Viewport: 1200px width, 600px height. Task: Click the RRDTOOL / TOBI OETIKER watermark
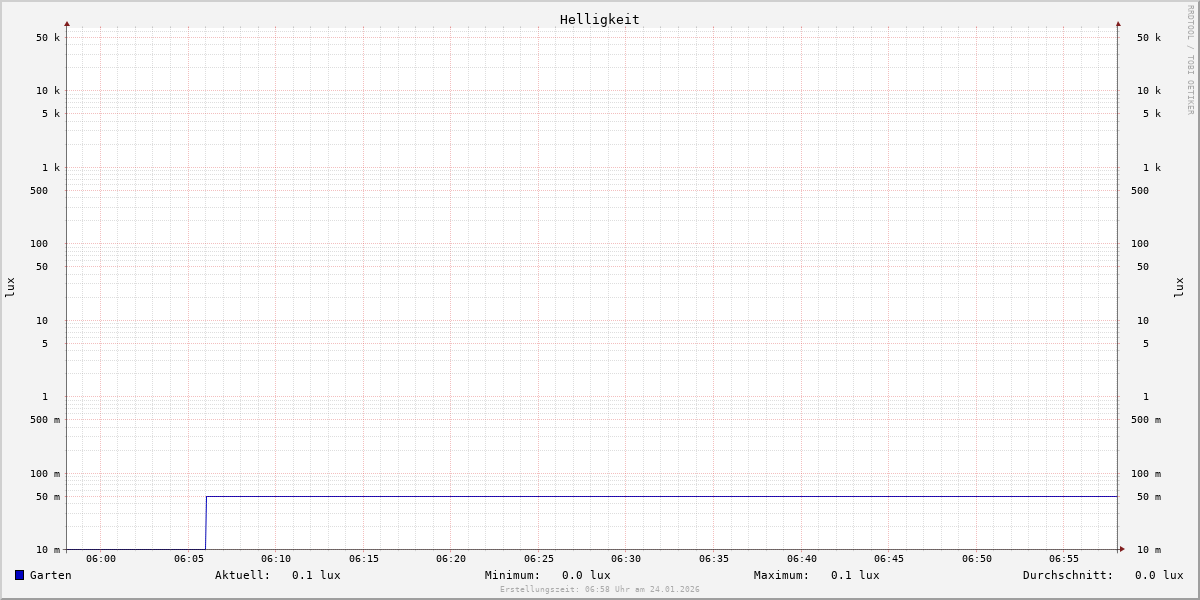1190,59
